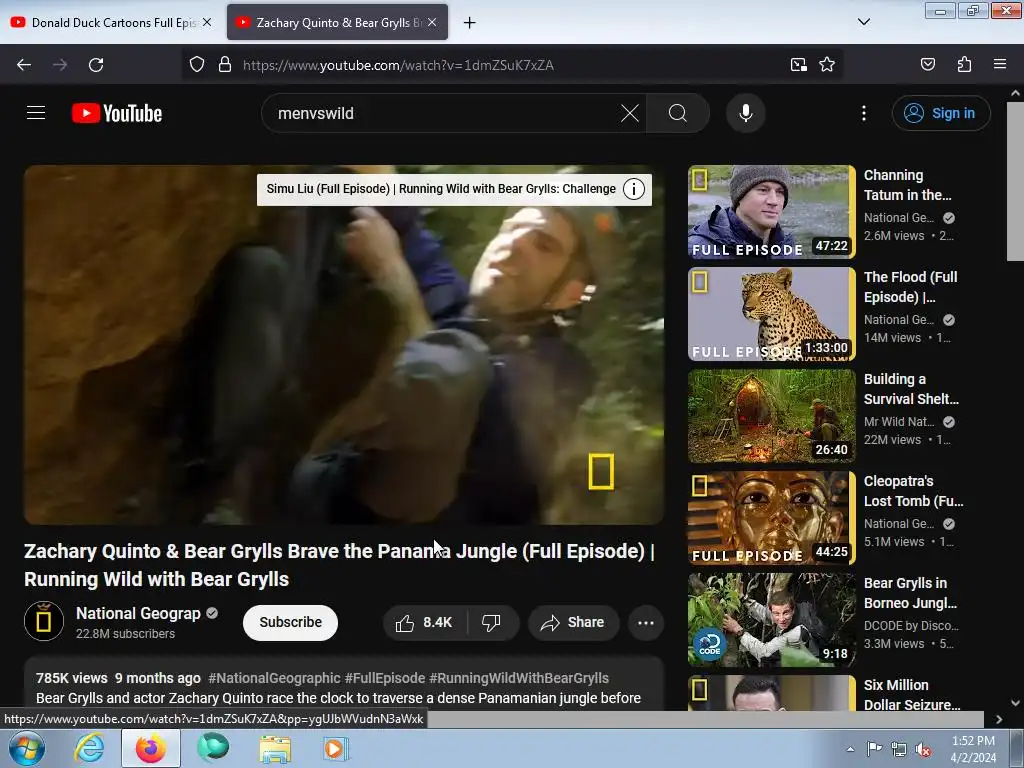Click the #RunningWildWithBearGrylls hashtag
The image size is (1024, 768).
click(519, 678)
